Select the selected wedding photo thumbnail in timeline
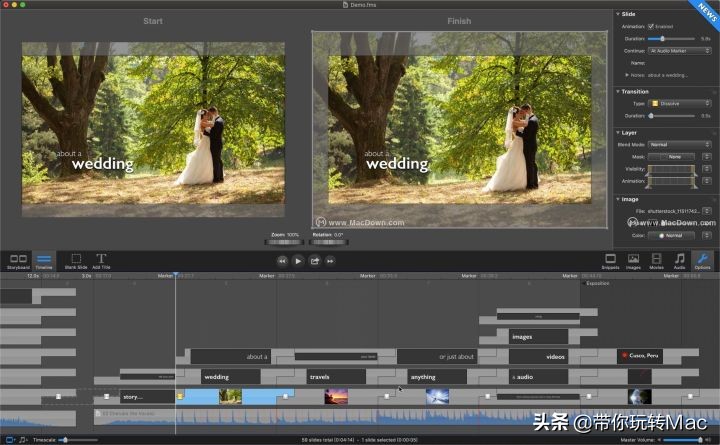The image size is (720, 445). pos(231,396)
